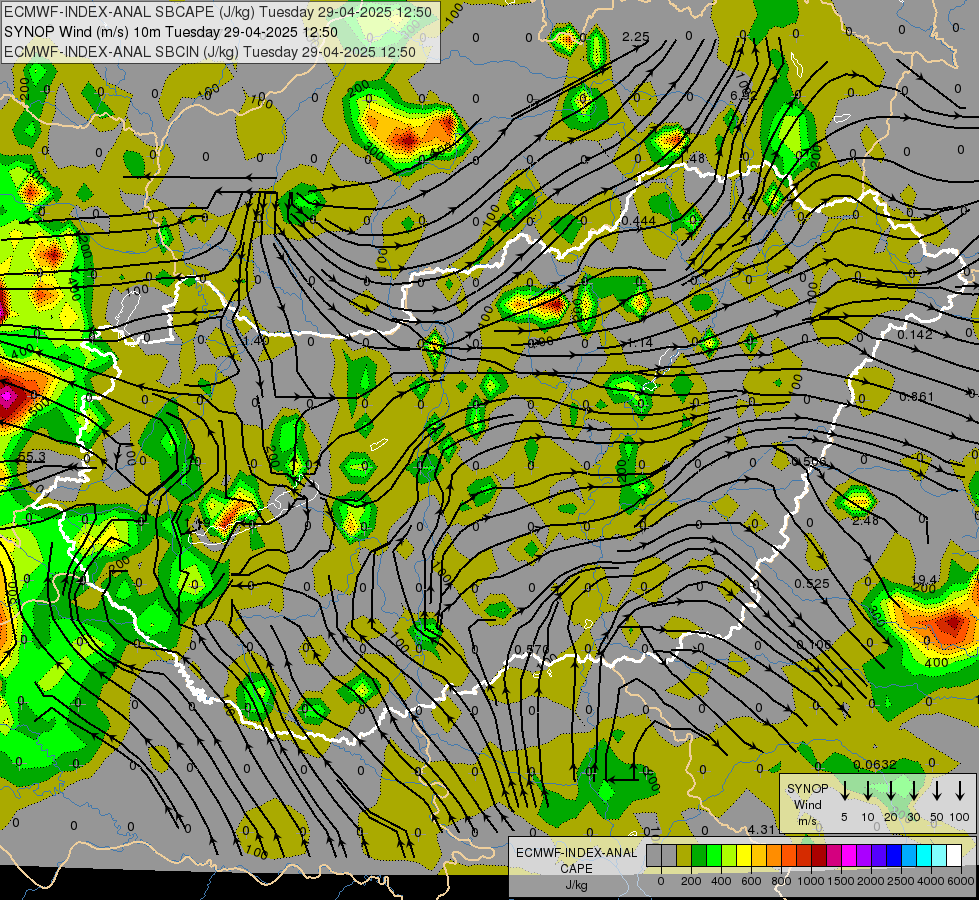Screen dimensions: 979x900
Task: Click the station value '1.14' on the map
Action: [639, 342]
